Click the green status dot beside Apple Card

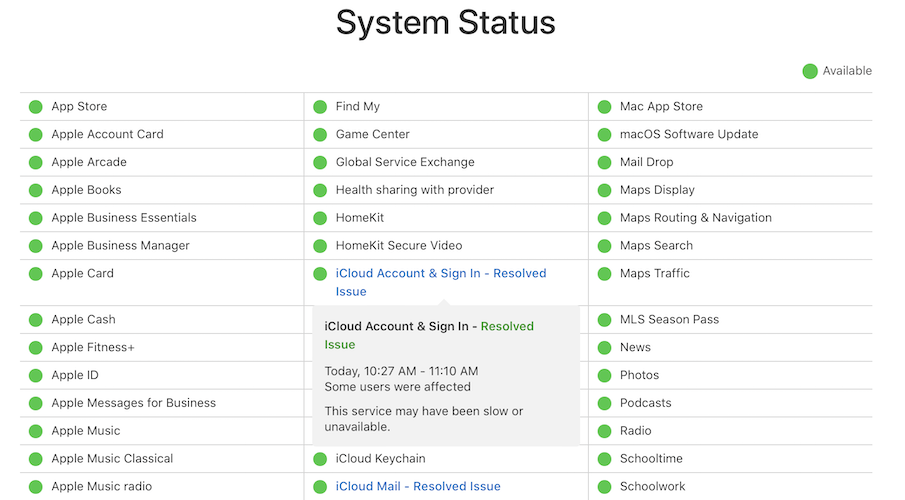coord(36,274)
